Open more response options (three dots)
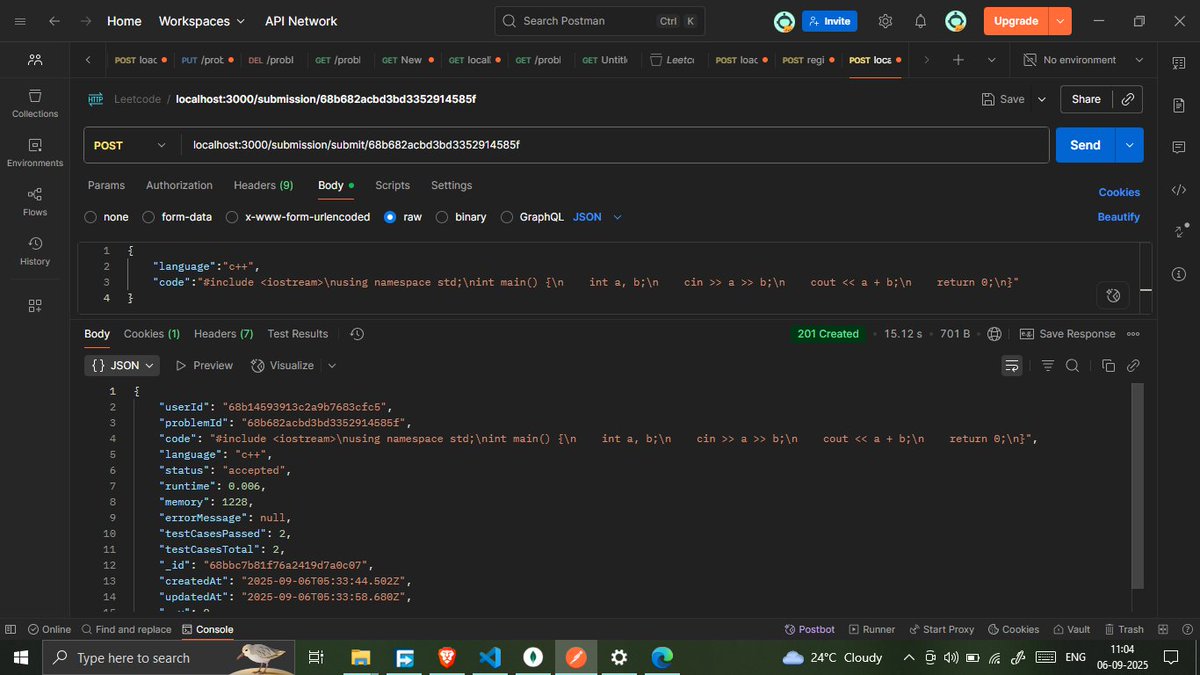The height and width of the screenshot is (675, 1200). click(x=1133, y=334)
